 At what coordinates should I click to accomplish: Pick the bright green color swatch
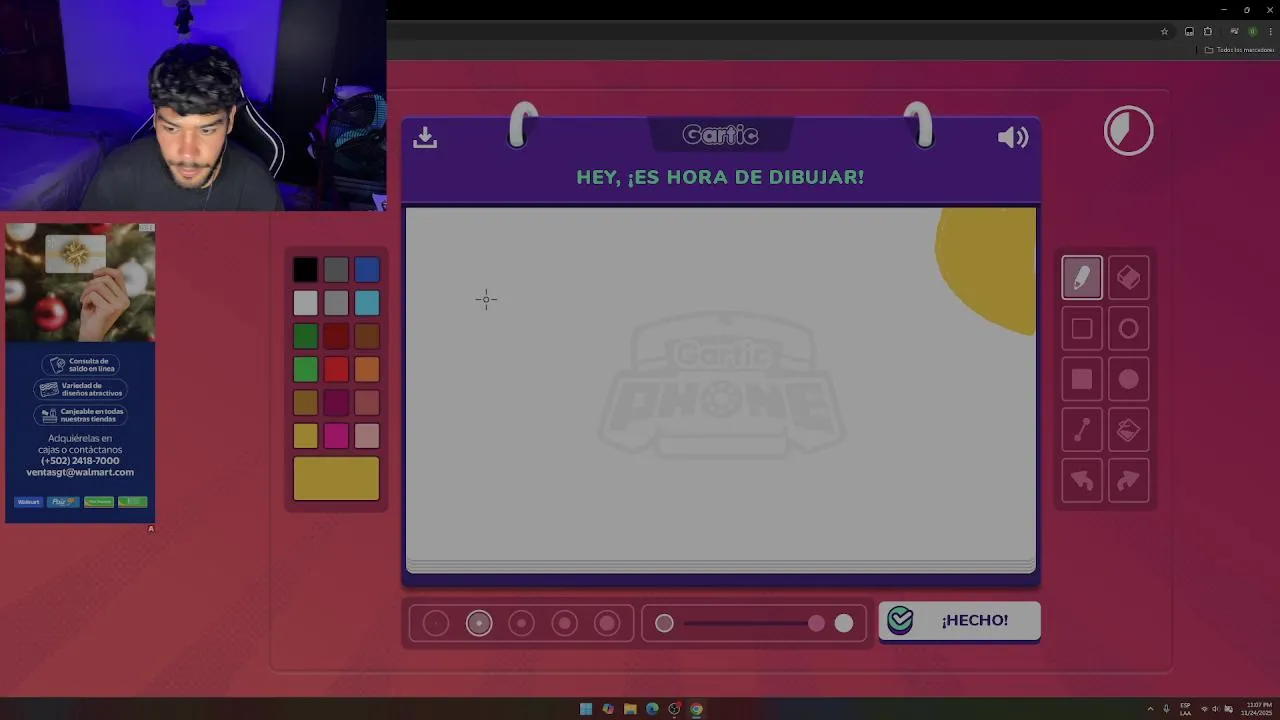(x=305, y=369)
